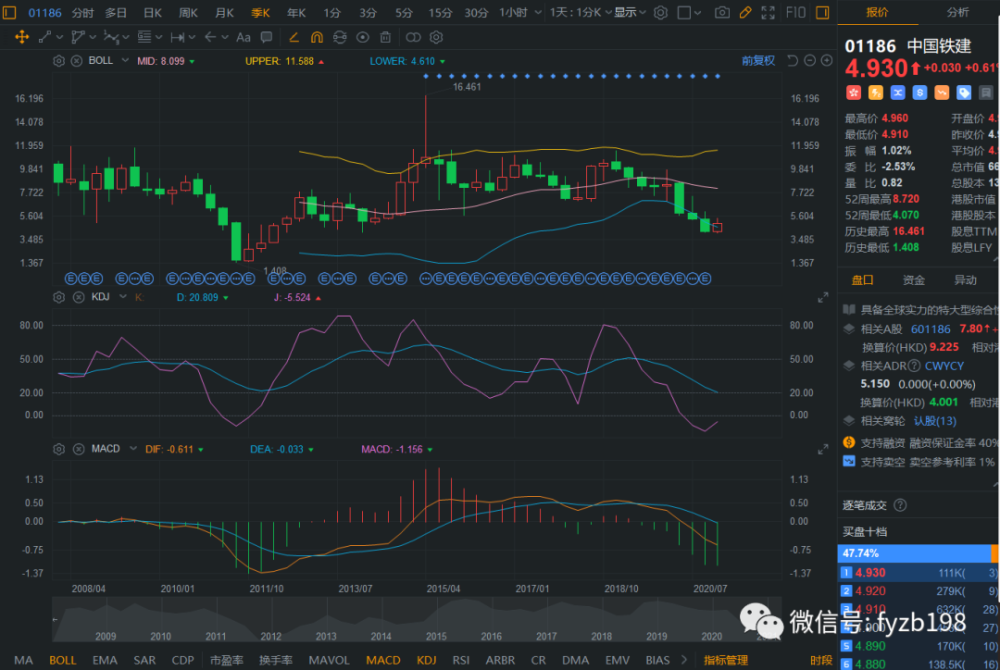
Task: Click the timeline navigator overview strip
Action: pyautogui.click(x=417, y=619)
